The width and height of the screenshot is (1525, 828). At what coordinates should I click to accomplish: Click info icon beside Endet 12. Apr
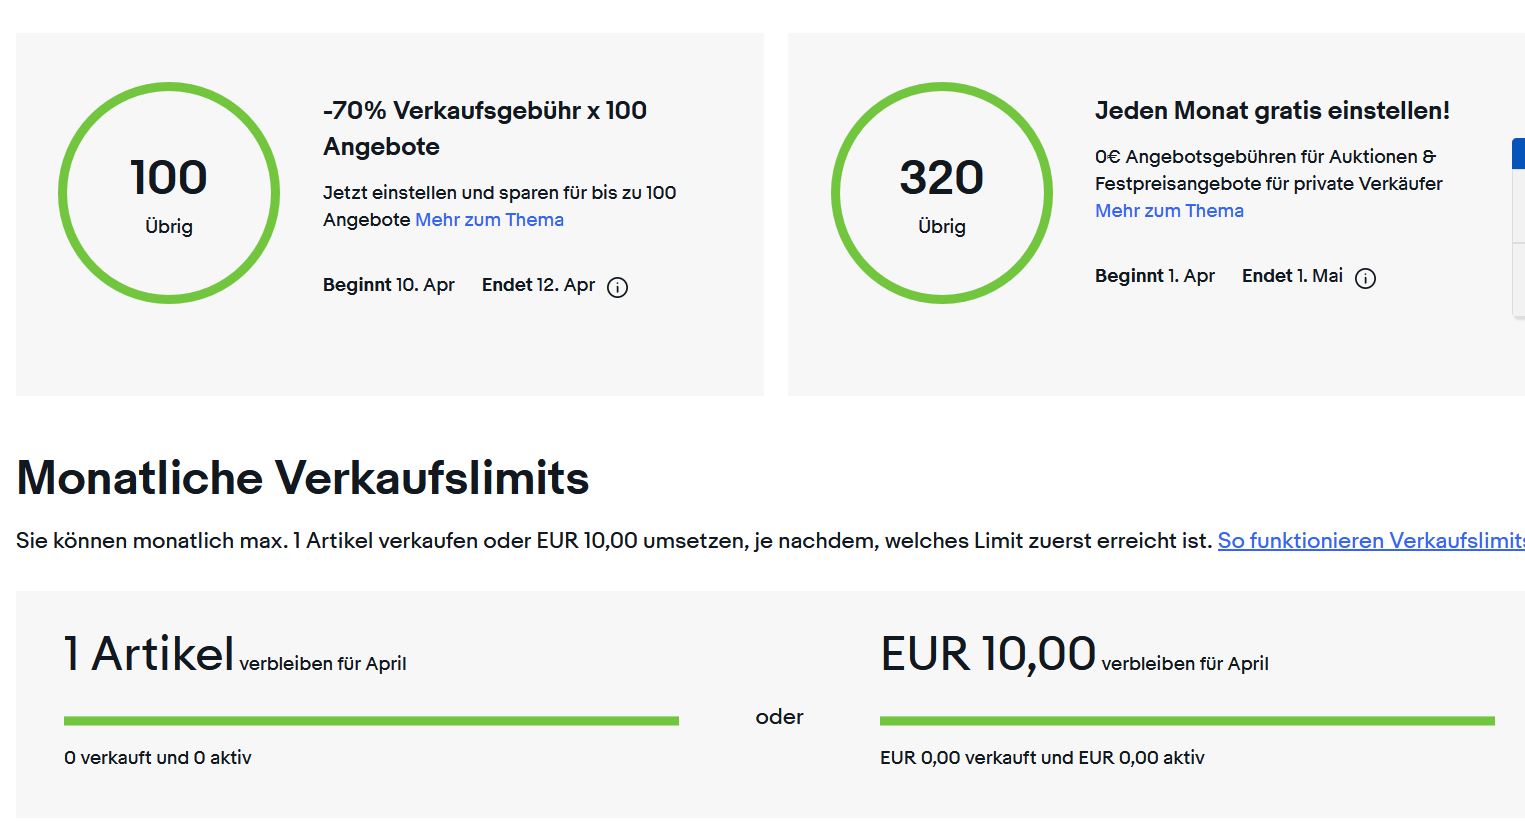point(618,288)
